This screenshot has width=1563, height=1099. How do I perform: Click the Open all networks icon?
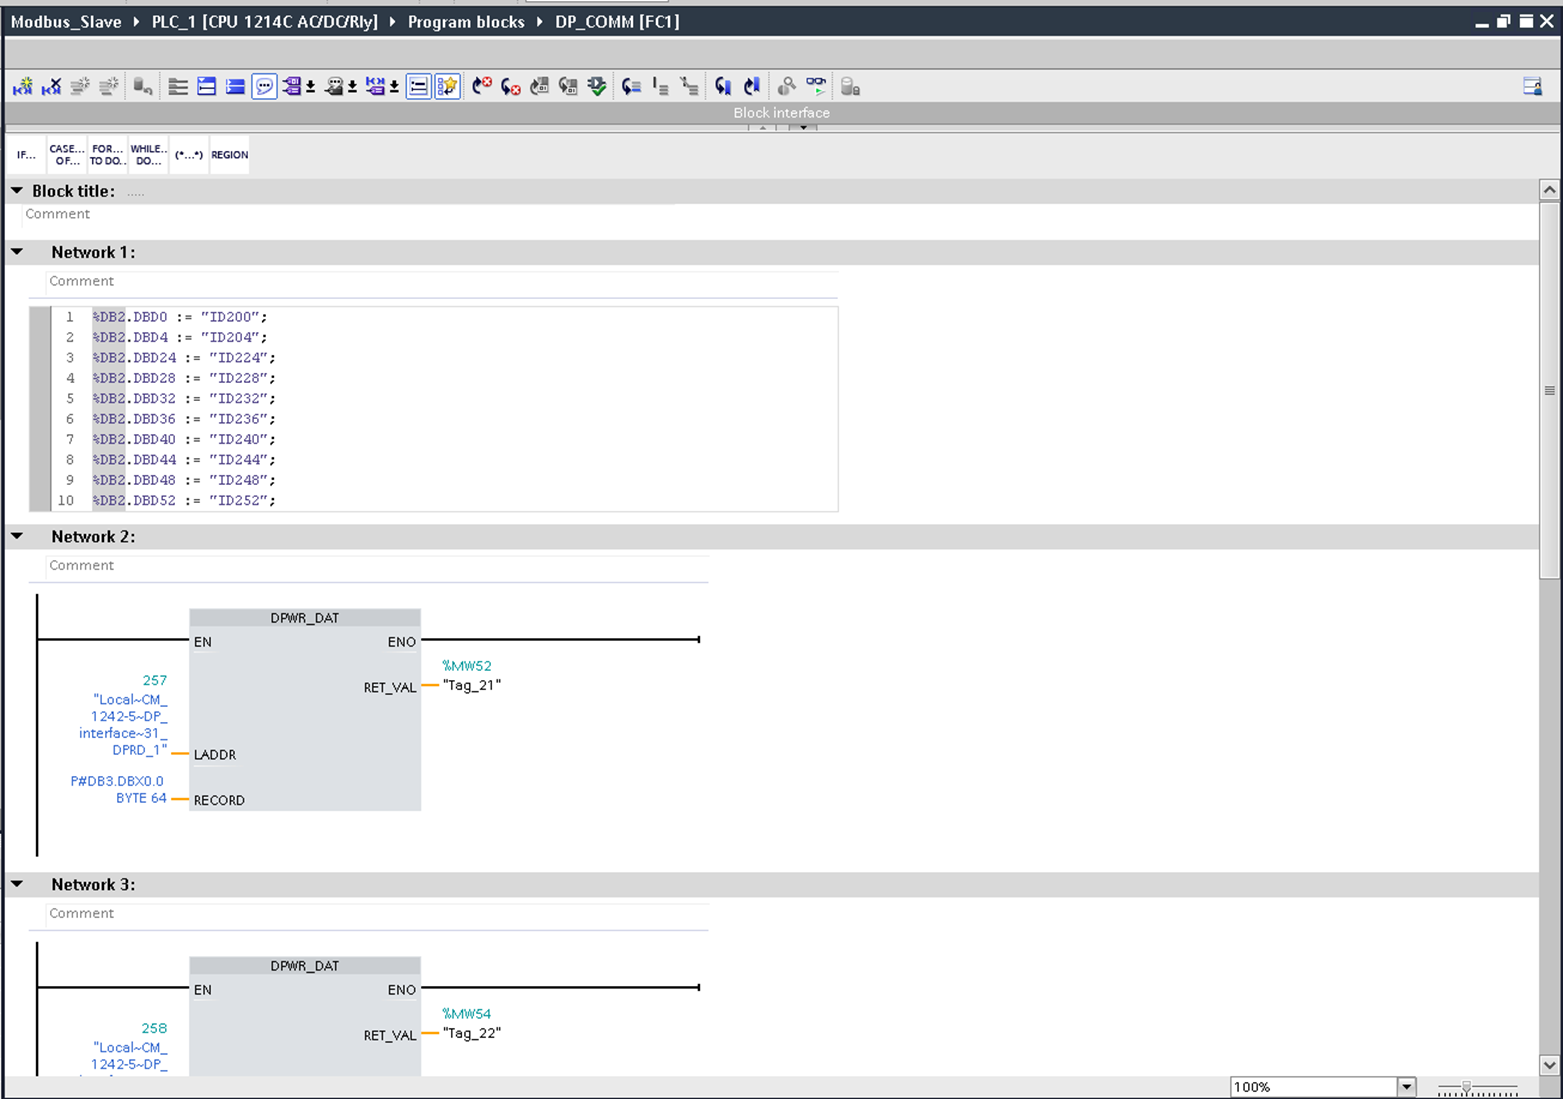pyautogui.click(x=207, y=87)
